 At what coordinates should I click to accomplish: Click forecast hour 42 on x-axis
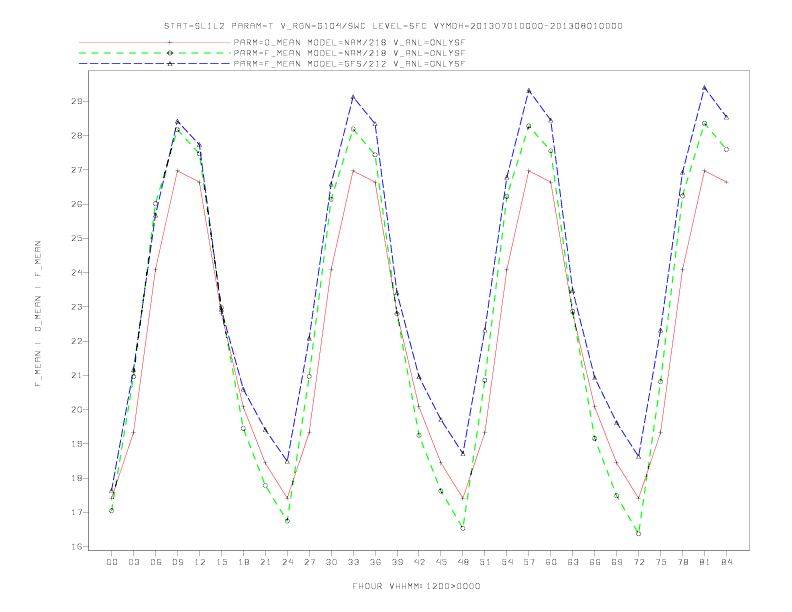[x=419, y=562]
